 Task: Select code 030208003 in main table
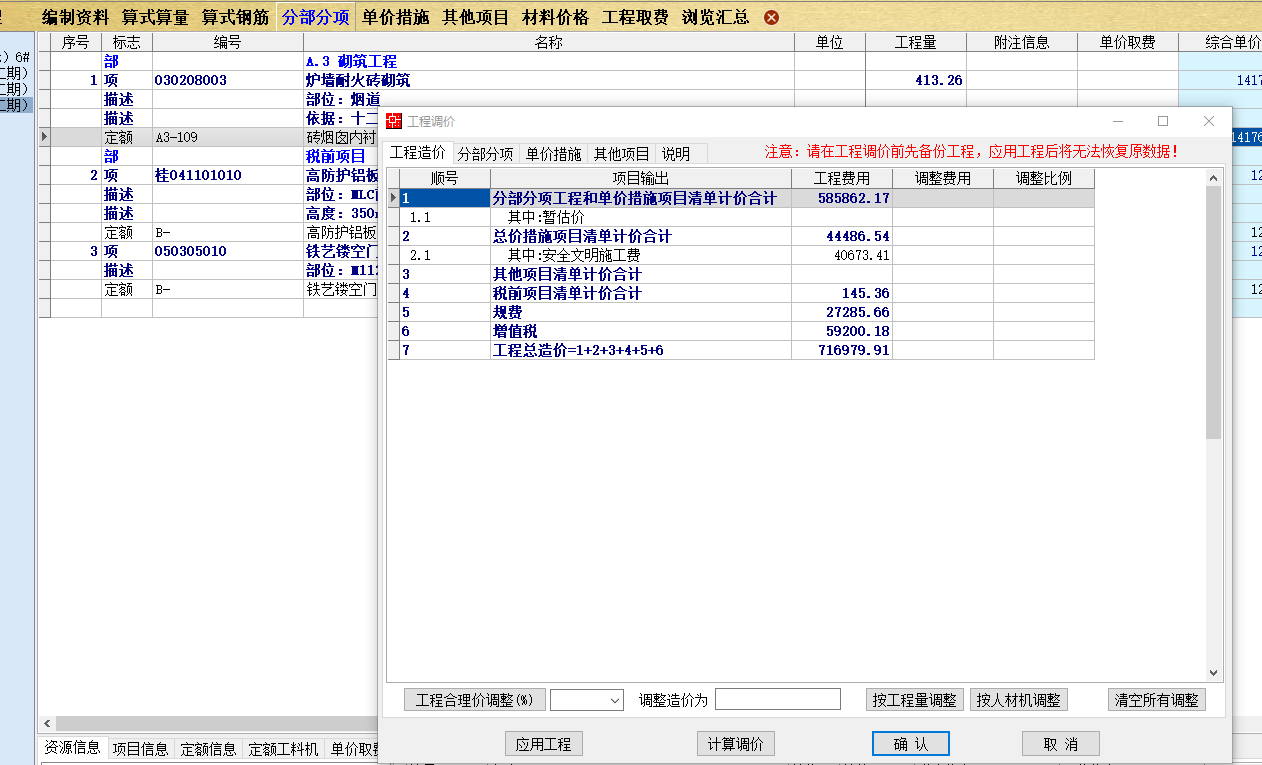[228, 80]
